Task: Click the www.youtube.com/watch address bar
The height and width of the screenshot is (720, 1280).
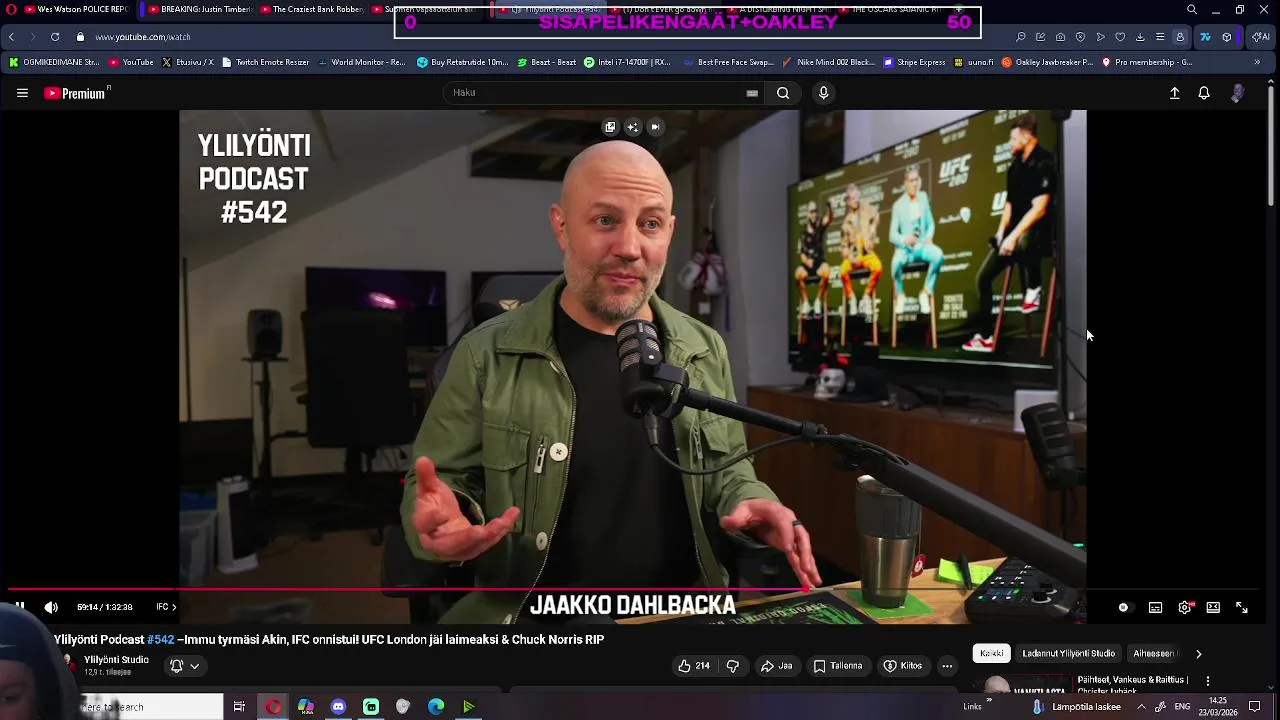Action: pyautogui.click(x=143, y=37)
